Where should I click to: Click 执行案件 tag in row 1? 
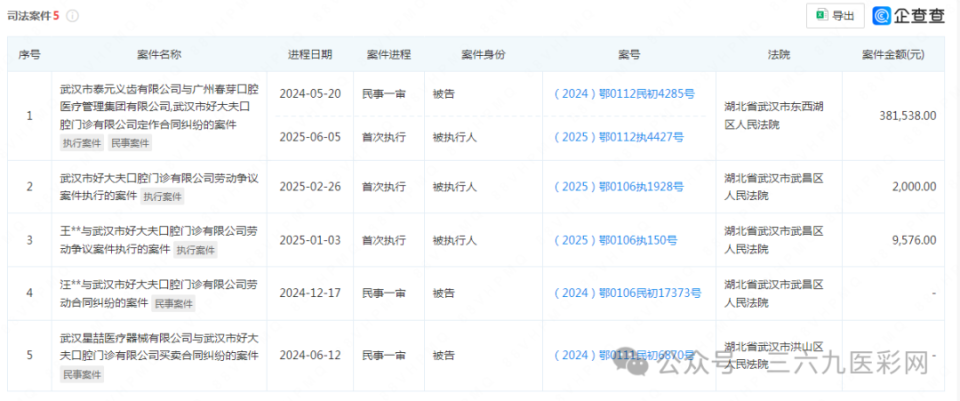[81, 143]
